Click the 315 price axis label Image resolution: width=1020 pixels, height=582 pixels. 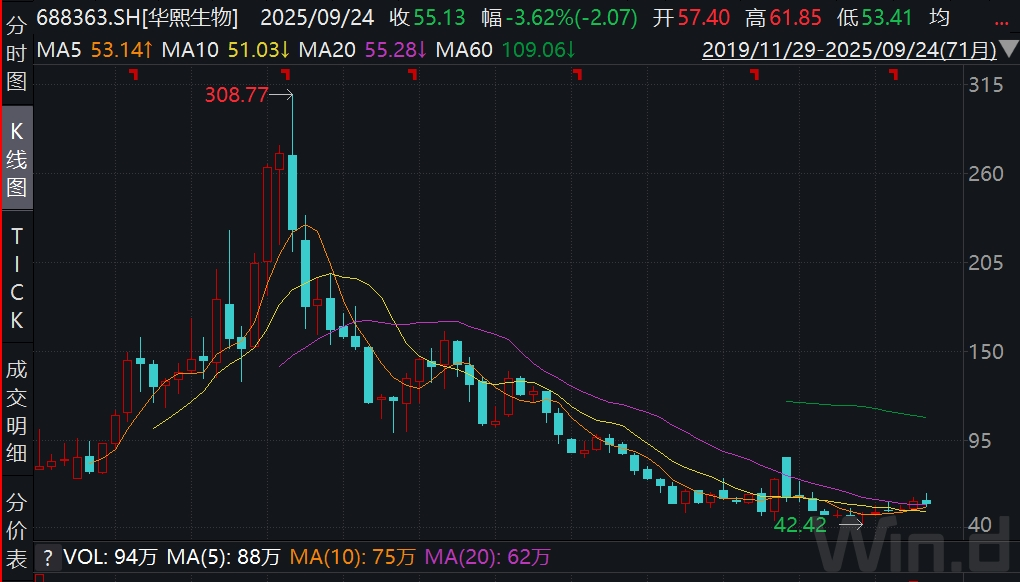coord(986,85)
